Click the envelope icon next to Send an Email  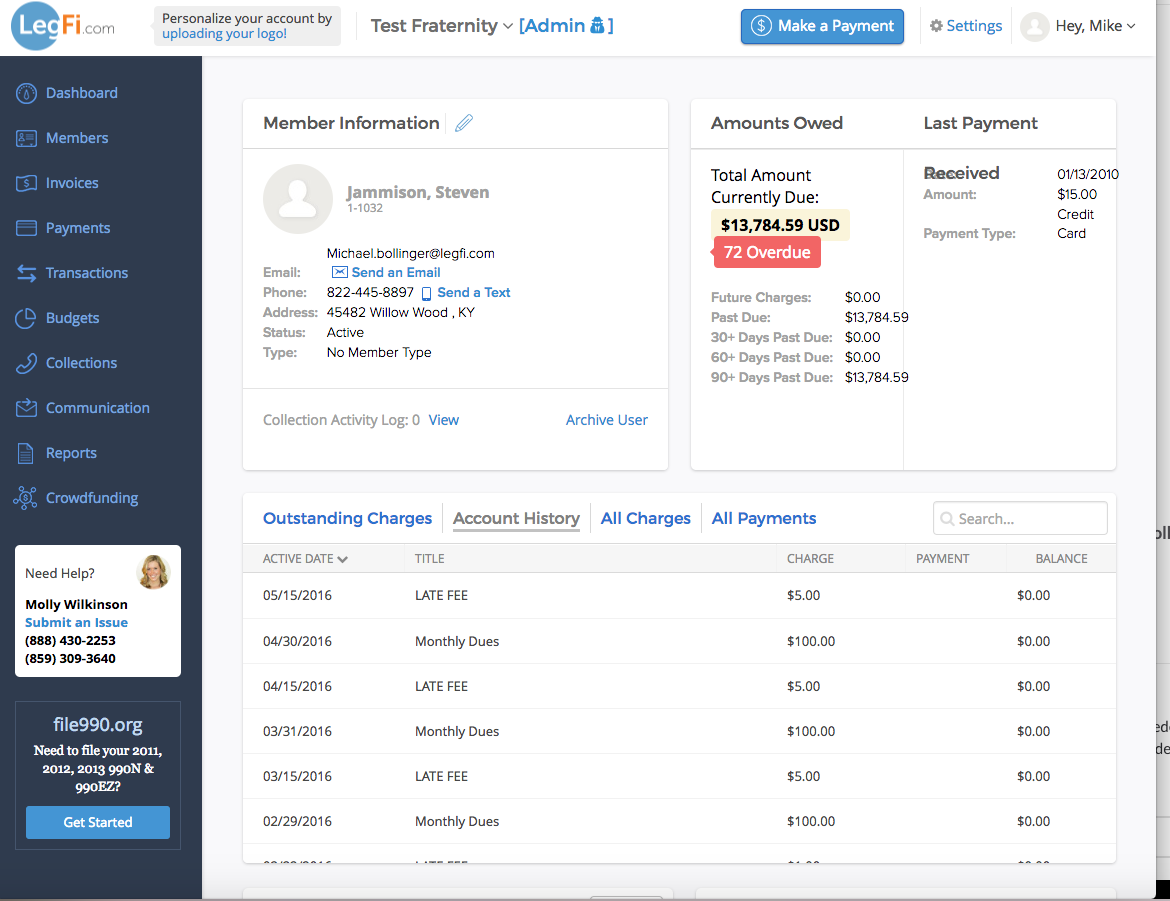[340, 272]
